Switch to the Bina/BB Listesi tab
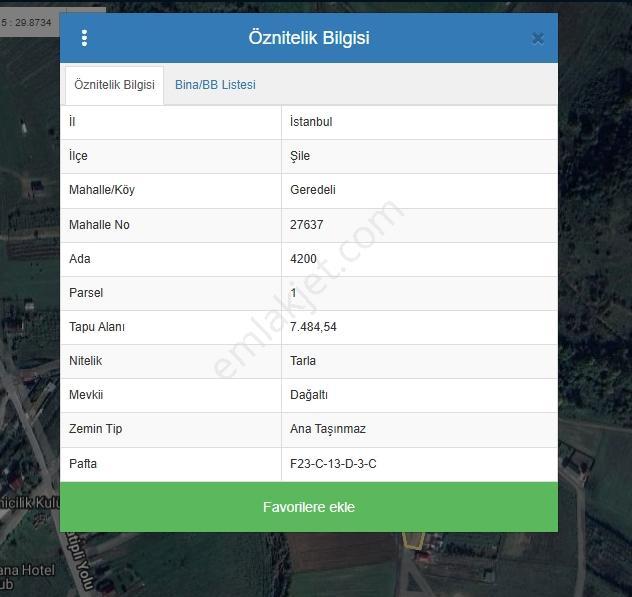This screenshot has height=597, width=632. (x=215, y=85)
